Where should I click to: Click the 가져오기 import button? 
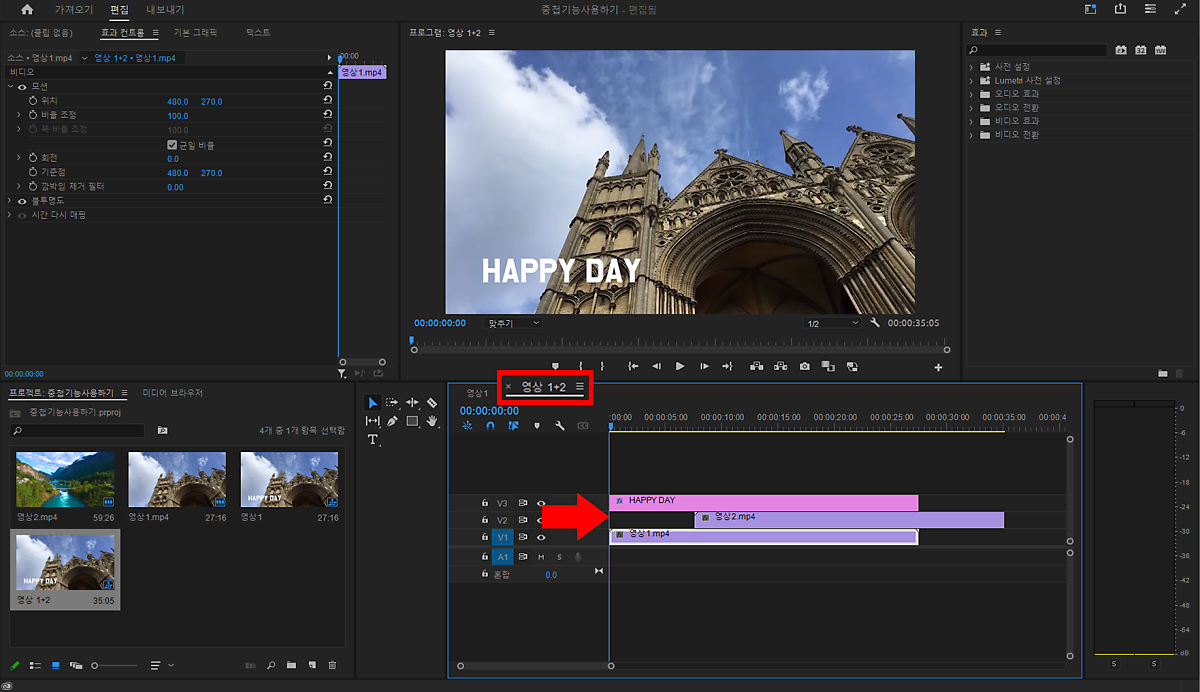[x=74, y=9]
